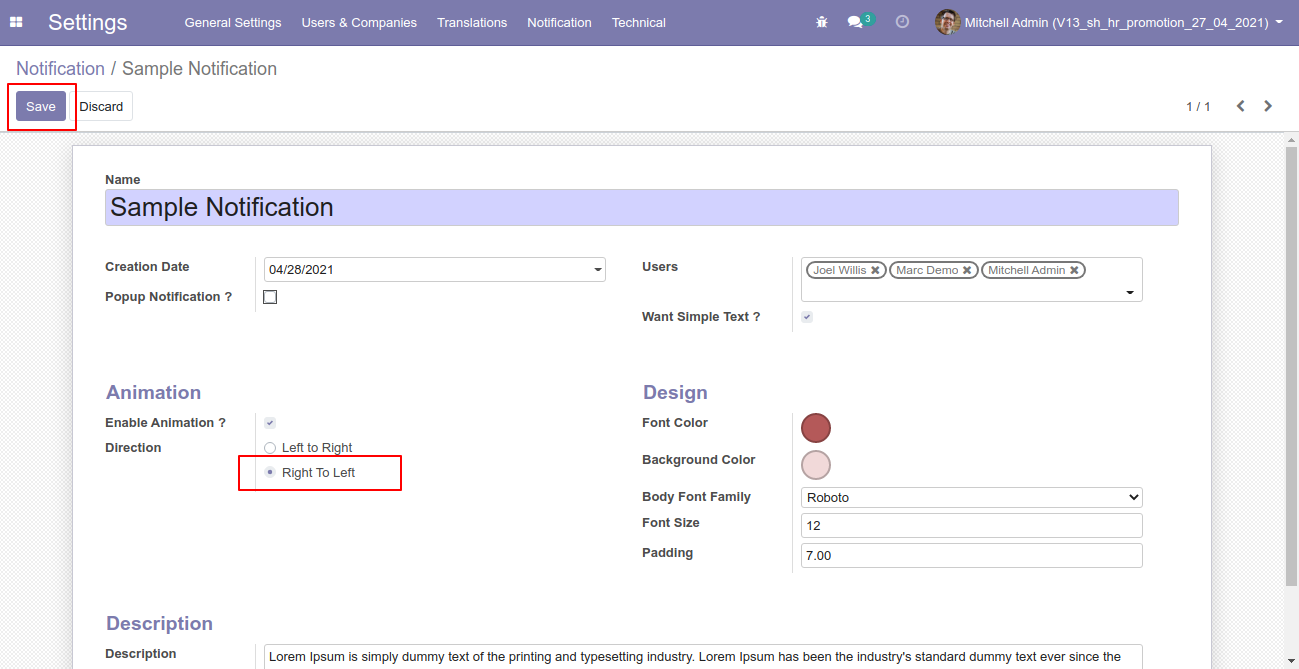Pick the Background Color swatch
Viewport: 1299px width, 669px height.
[816, 465]
